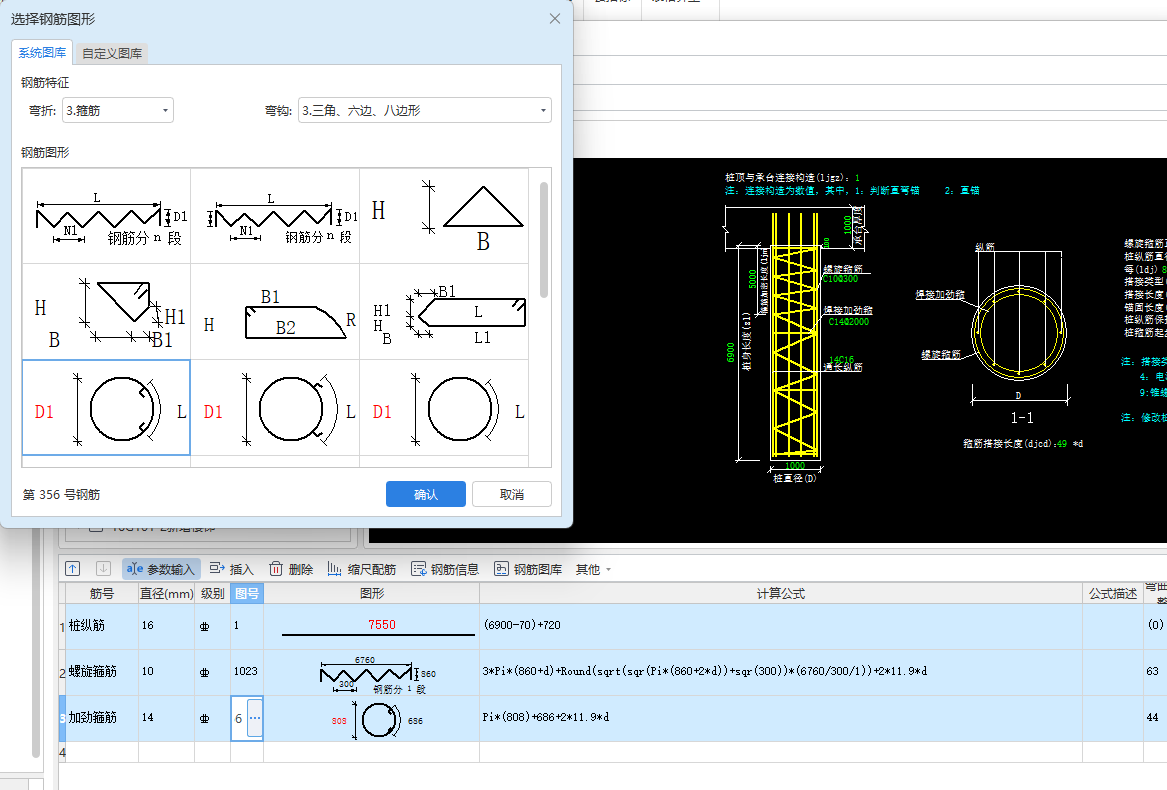Select the rounded shape with B1 B2 R
Image resolution: width=1167 pixels, height=790 pixels.
tap(275, 311)
